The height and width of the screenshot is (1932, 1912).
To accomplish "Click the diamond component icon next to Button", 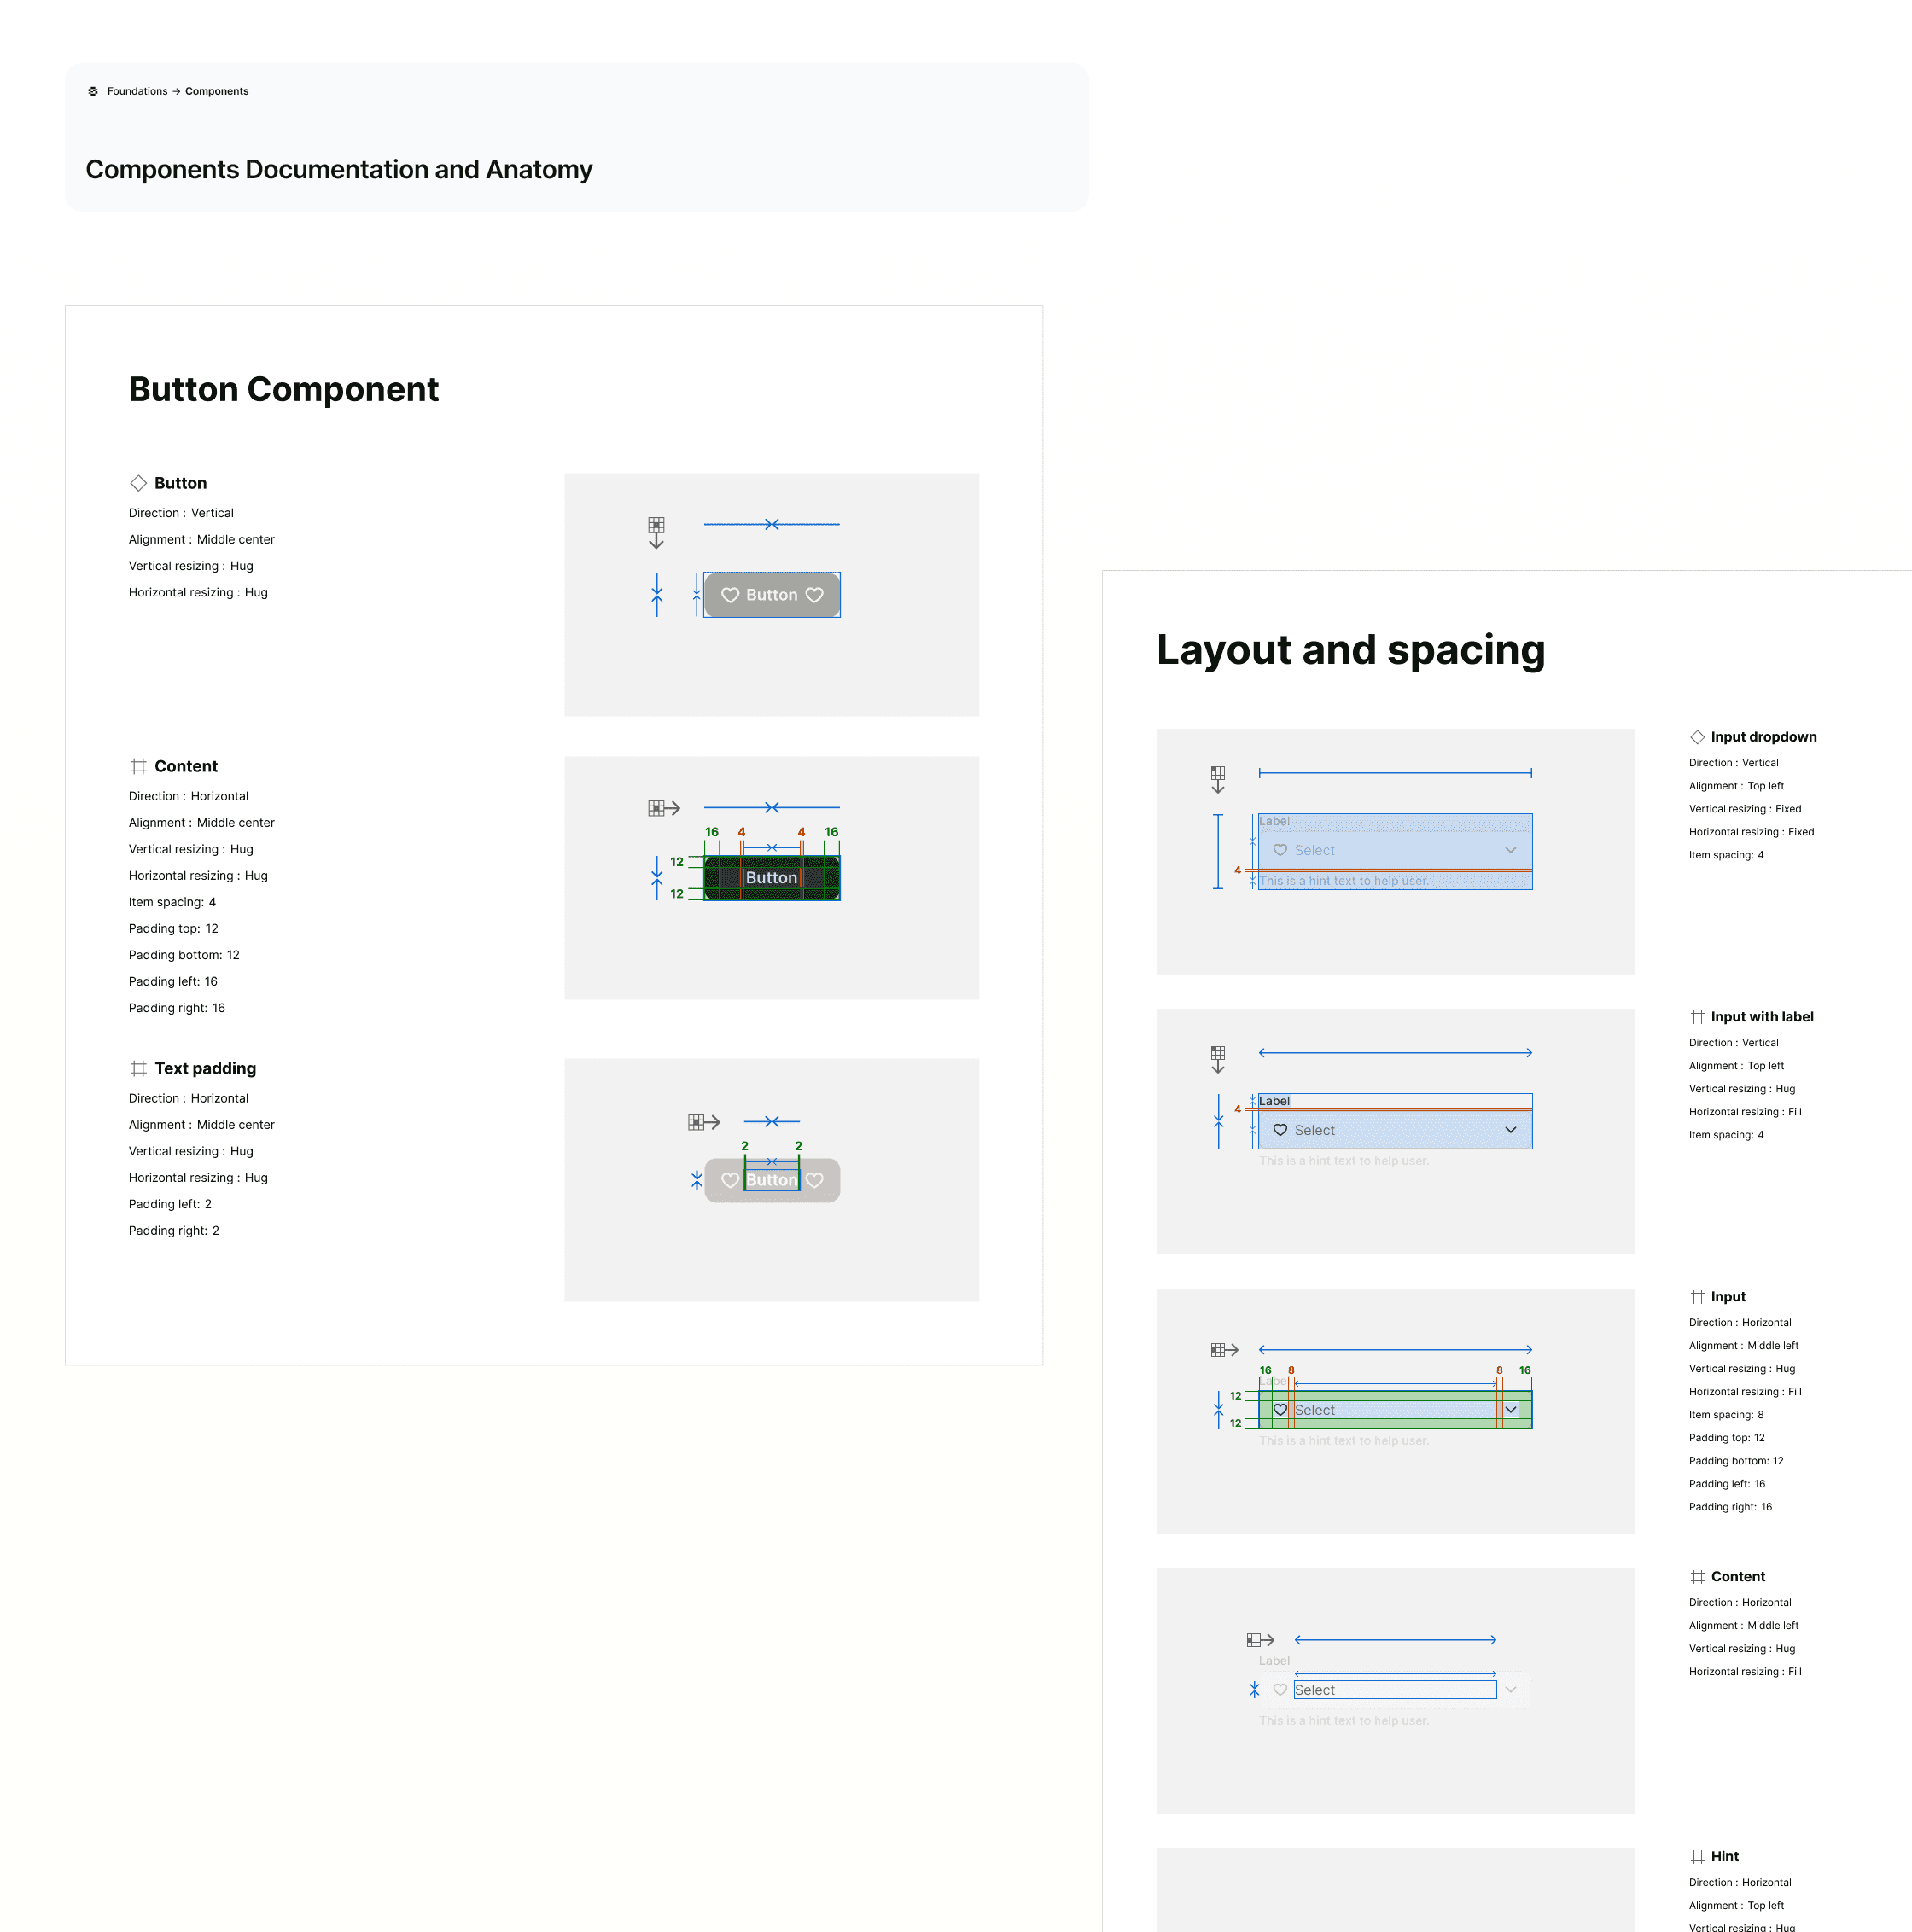I will coord(138,483).
